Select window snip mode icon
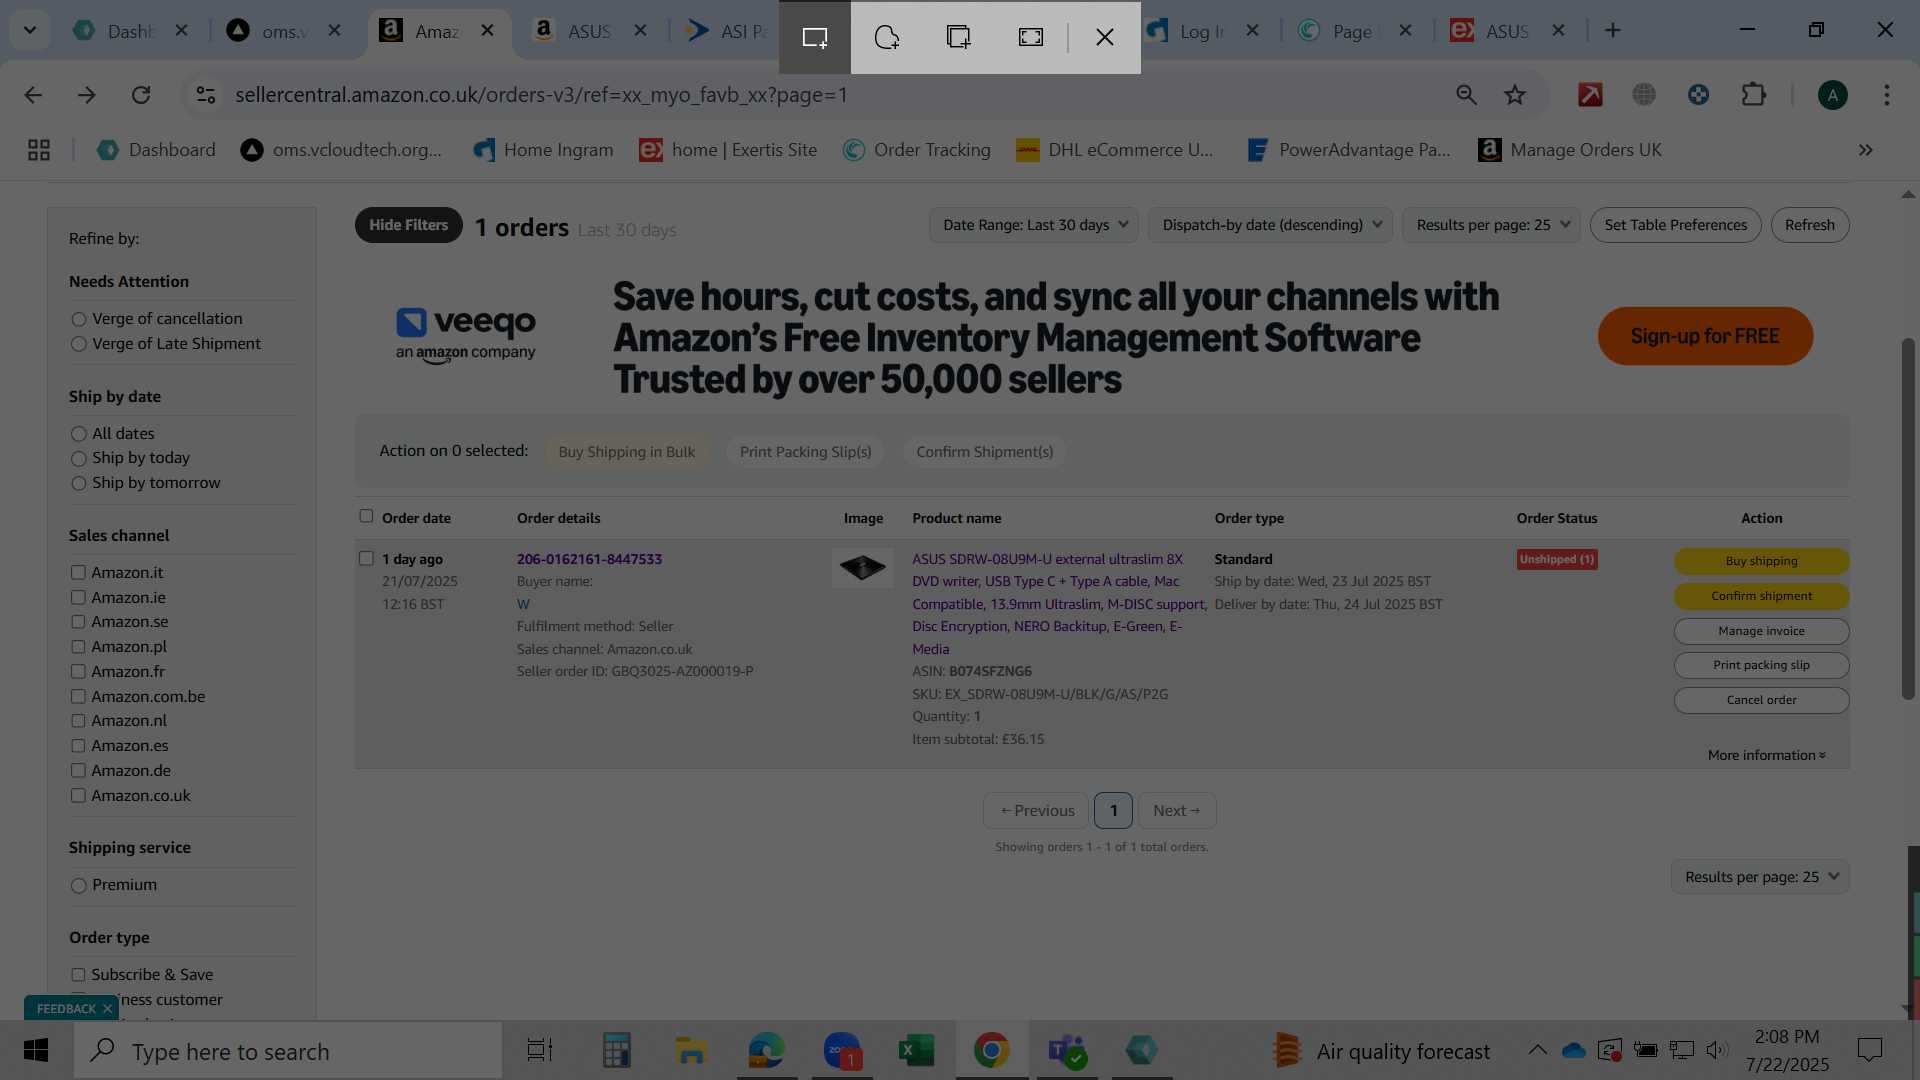This screenshot has height=1080, width=1920. [959, 37]
